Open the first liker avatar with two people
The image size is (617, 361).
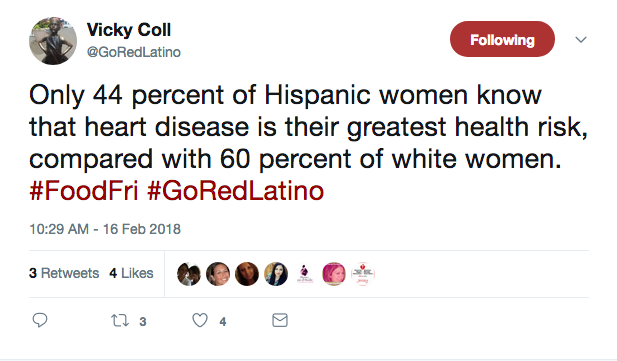tap(189, 274)
